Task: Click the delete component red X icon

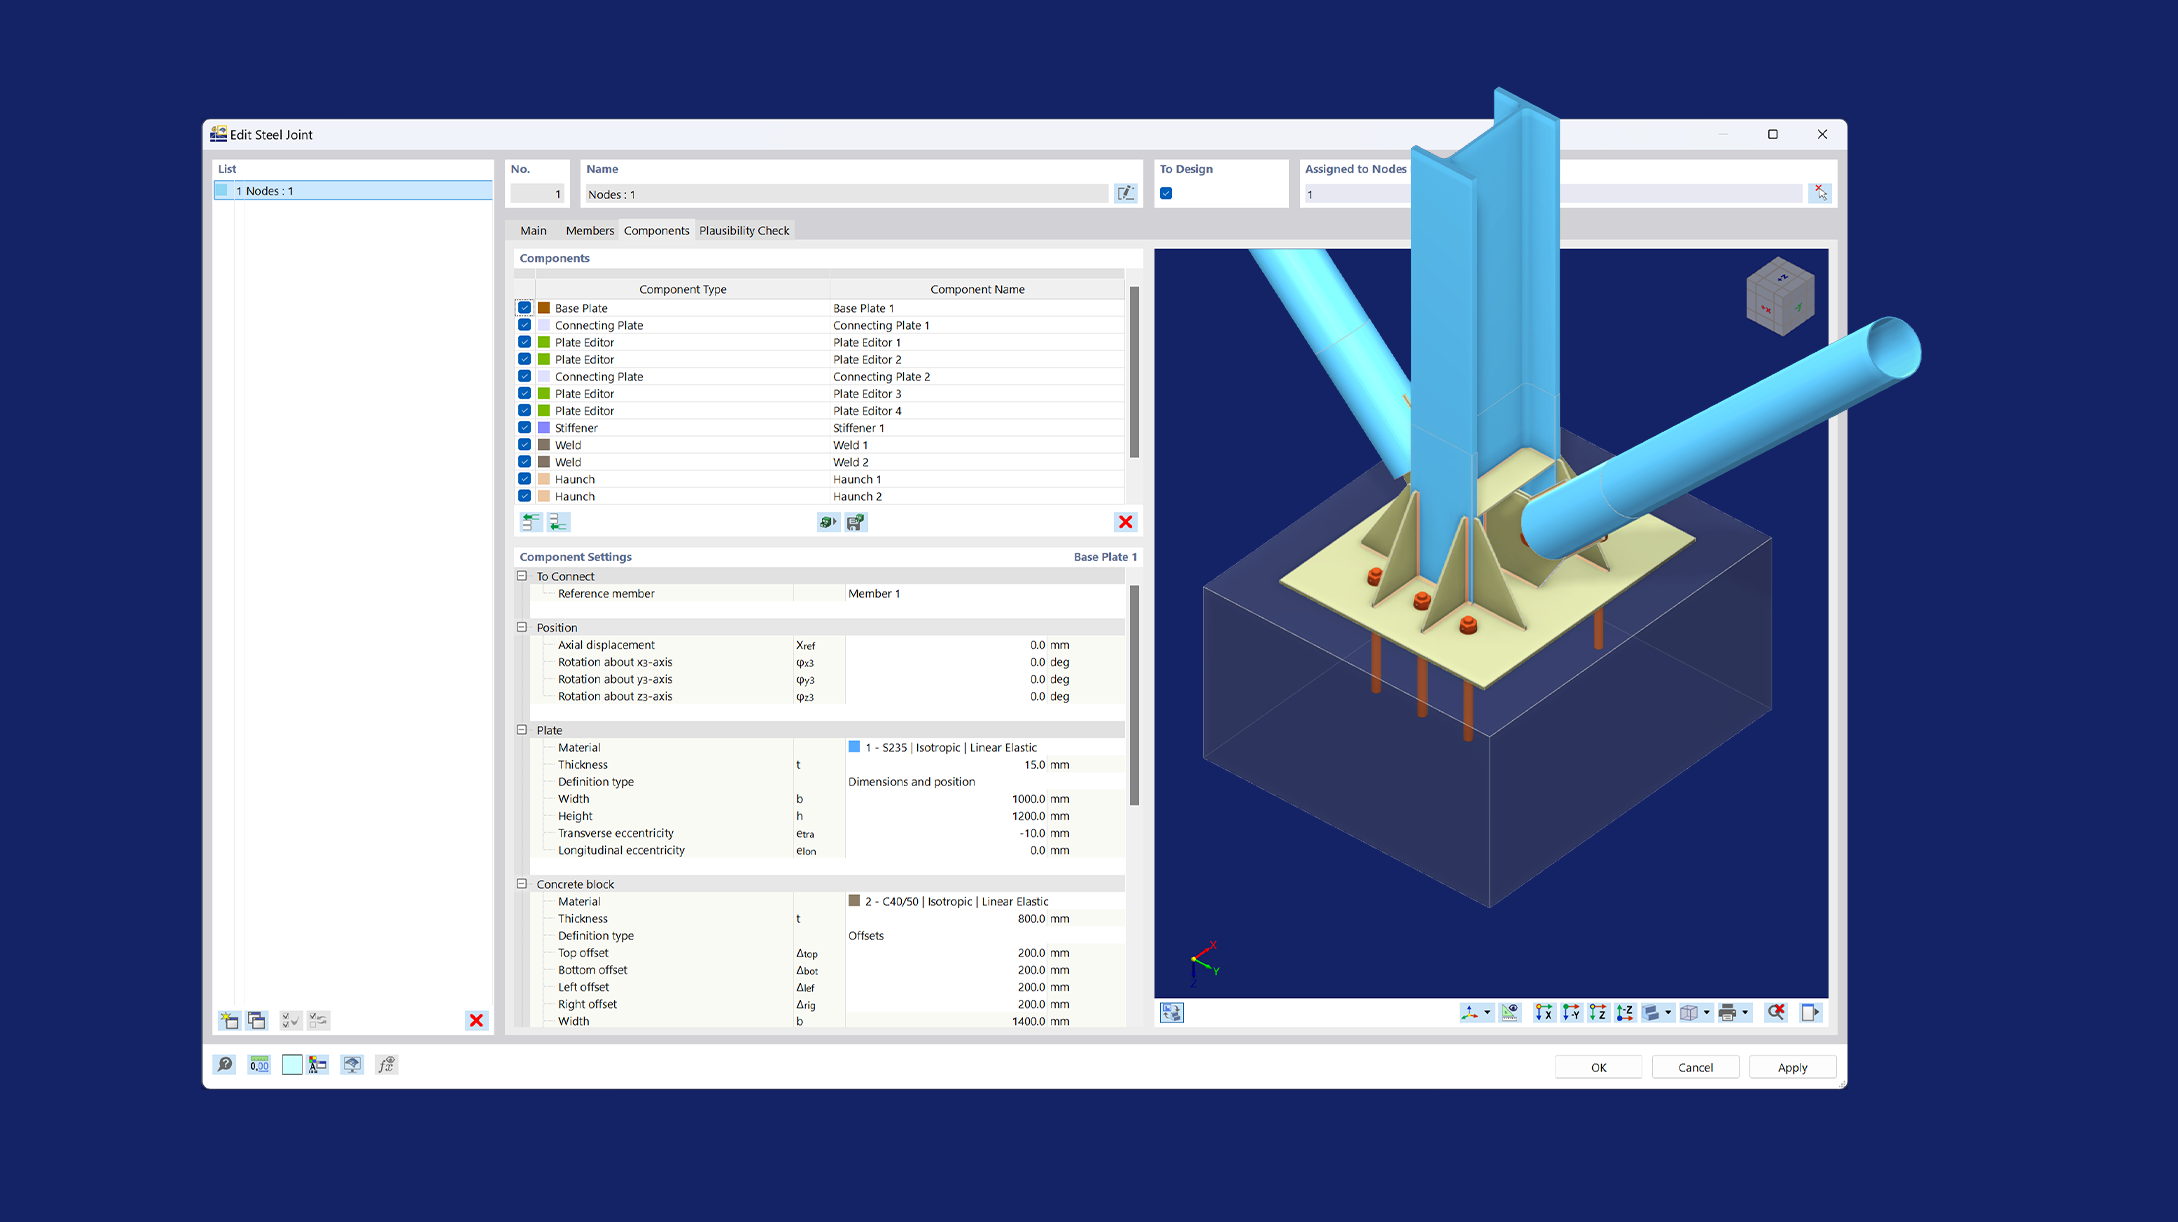Action: (x=1126, y=522)
